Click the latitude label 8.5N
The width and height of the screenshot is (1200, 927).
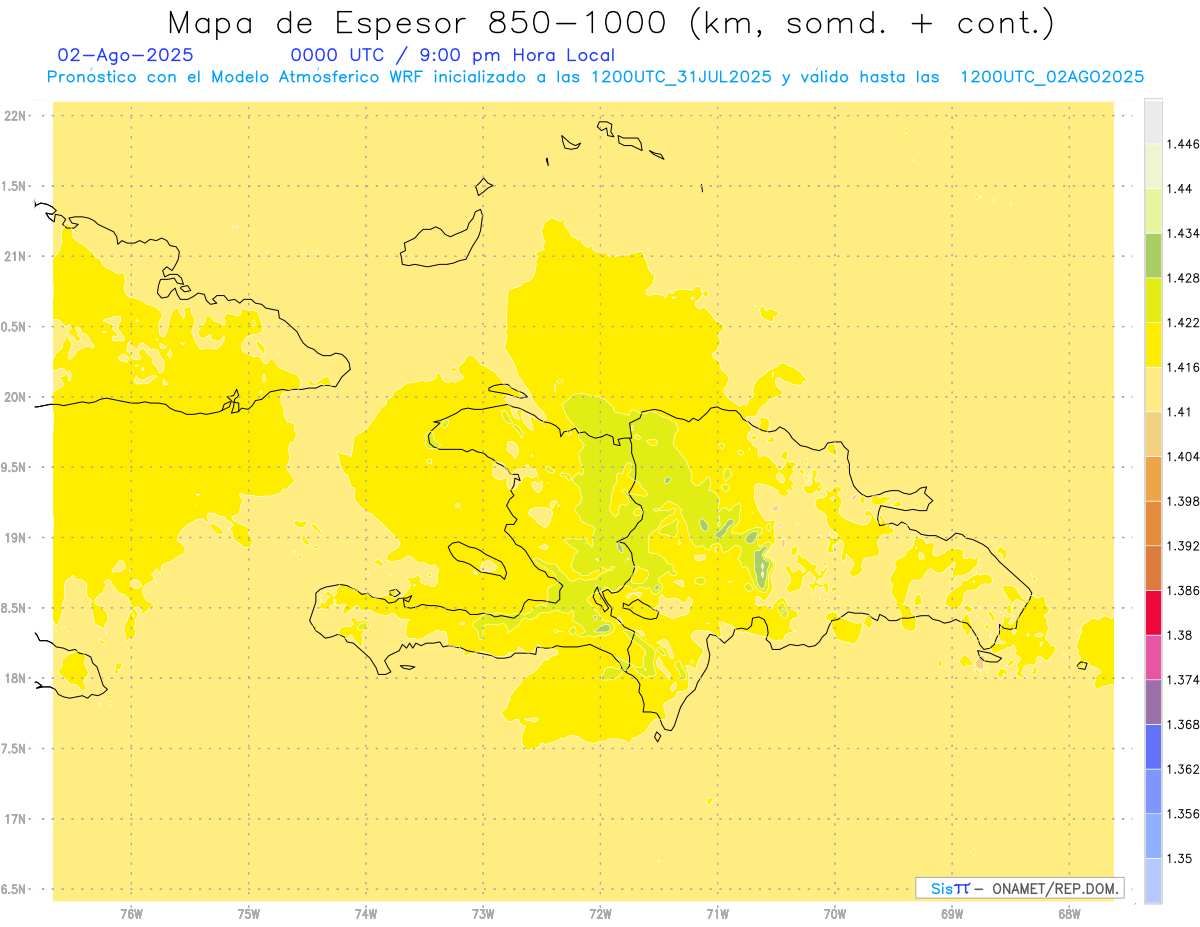pos(14,608)
